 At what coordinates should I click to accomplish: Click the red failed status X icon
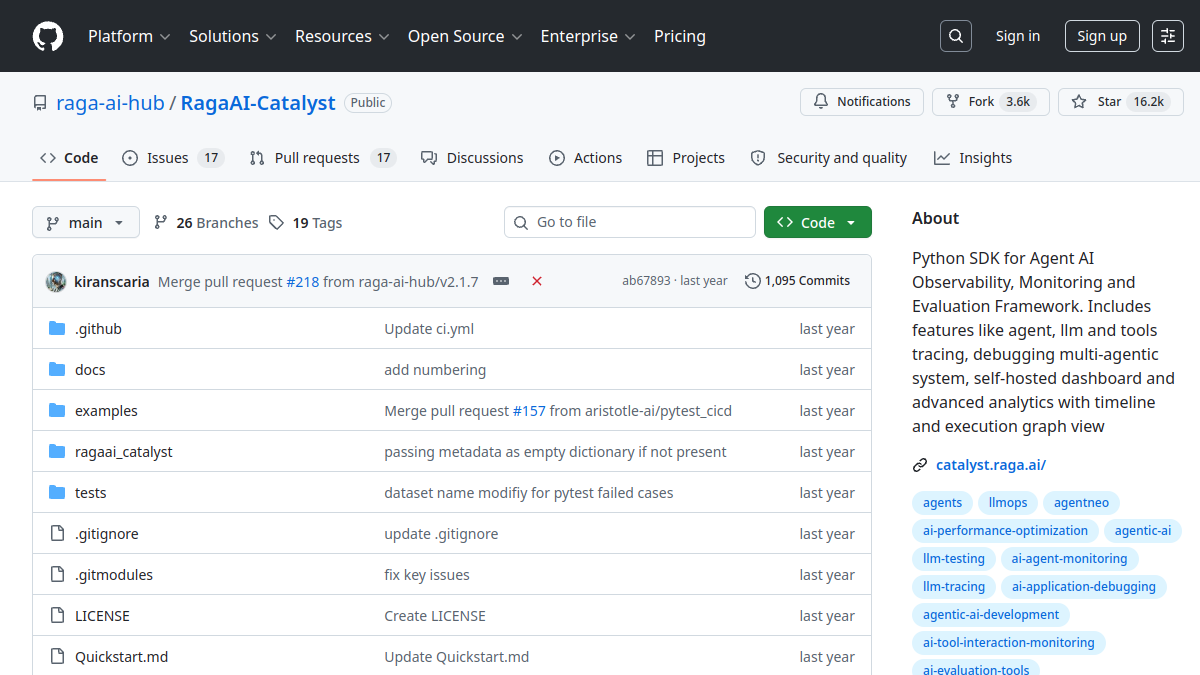click(x=537, y=281)
